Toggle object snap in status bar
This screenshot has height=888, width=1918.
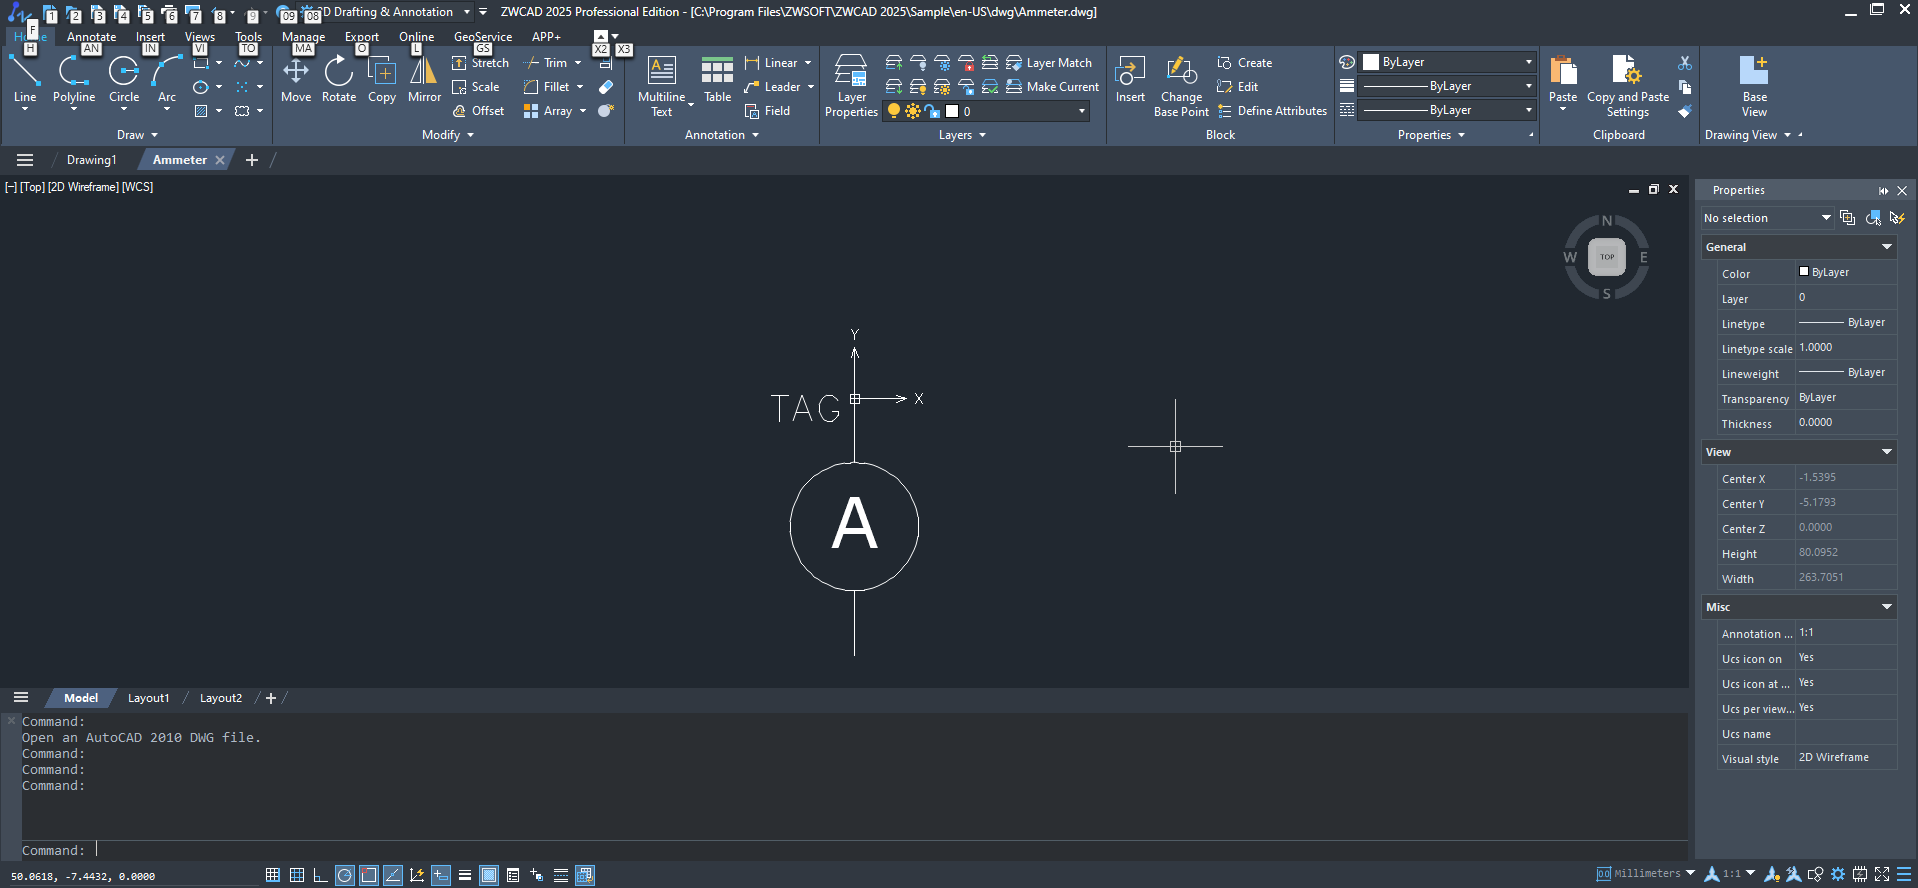pos(369,875)
